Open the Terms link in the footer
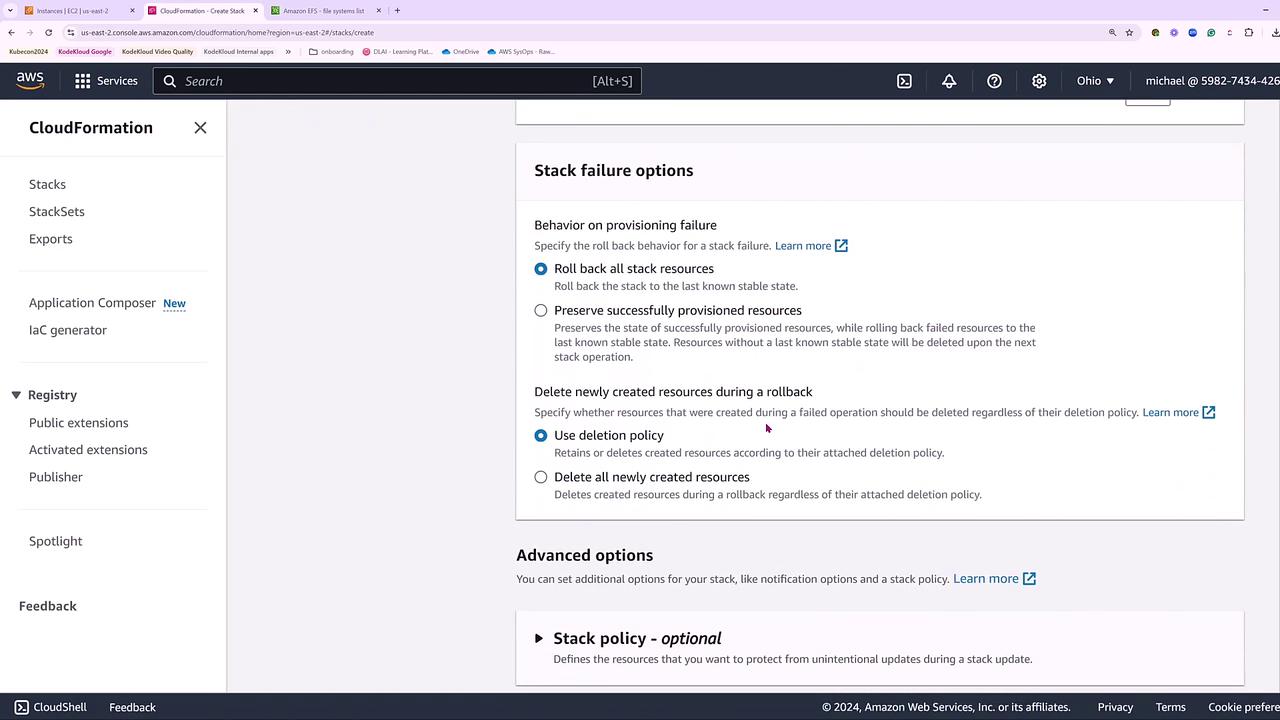1280x720 pixels. pos(1171,707)
